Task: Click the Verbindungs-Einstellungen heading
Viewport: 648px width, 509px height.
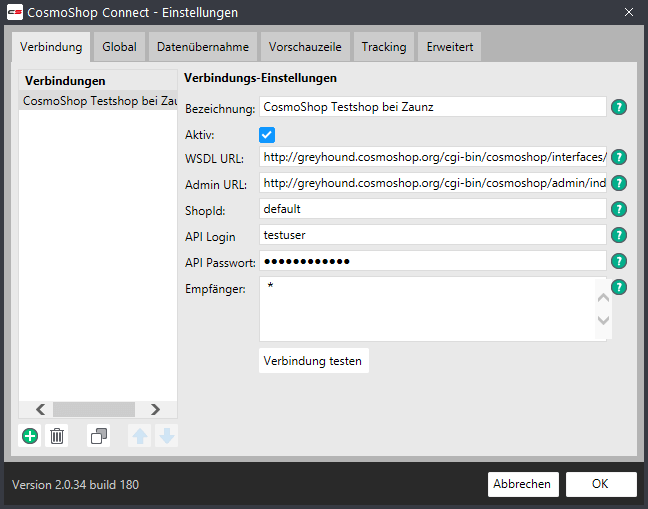Action: [260, 78]
